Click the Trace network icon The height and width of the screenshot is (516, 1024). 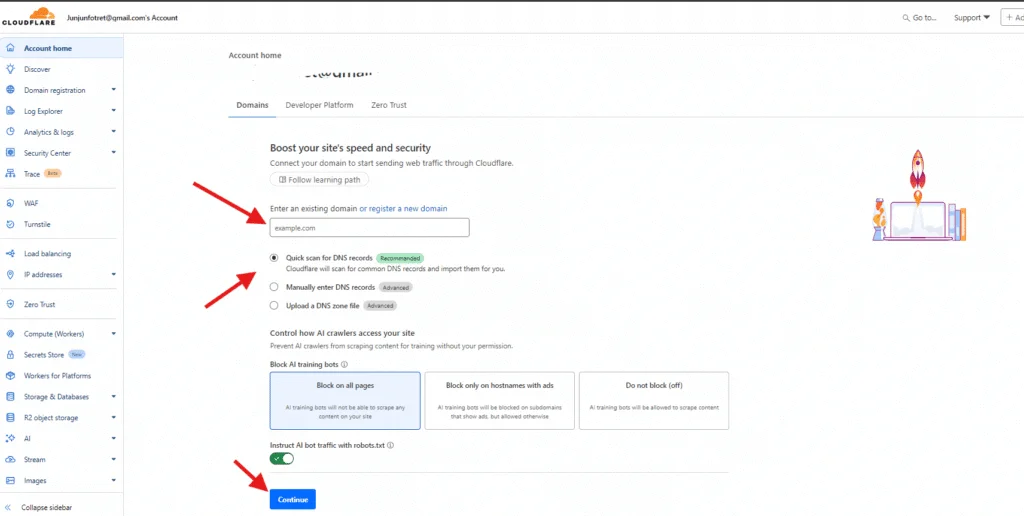pyautogui.click(x=10, y=174)
